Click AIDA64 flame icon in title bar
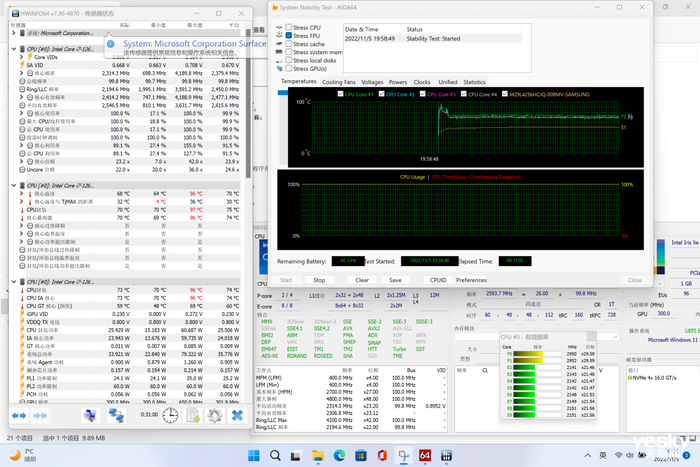The width and height of the screenshot is (700, 467). pyautogui.click(x=275, y=7)
